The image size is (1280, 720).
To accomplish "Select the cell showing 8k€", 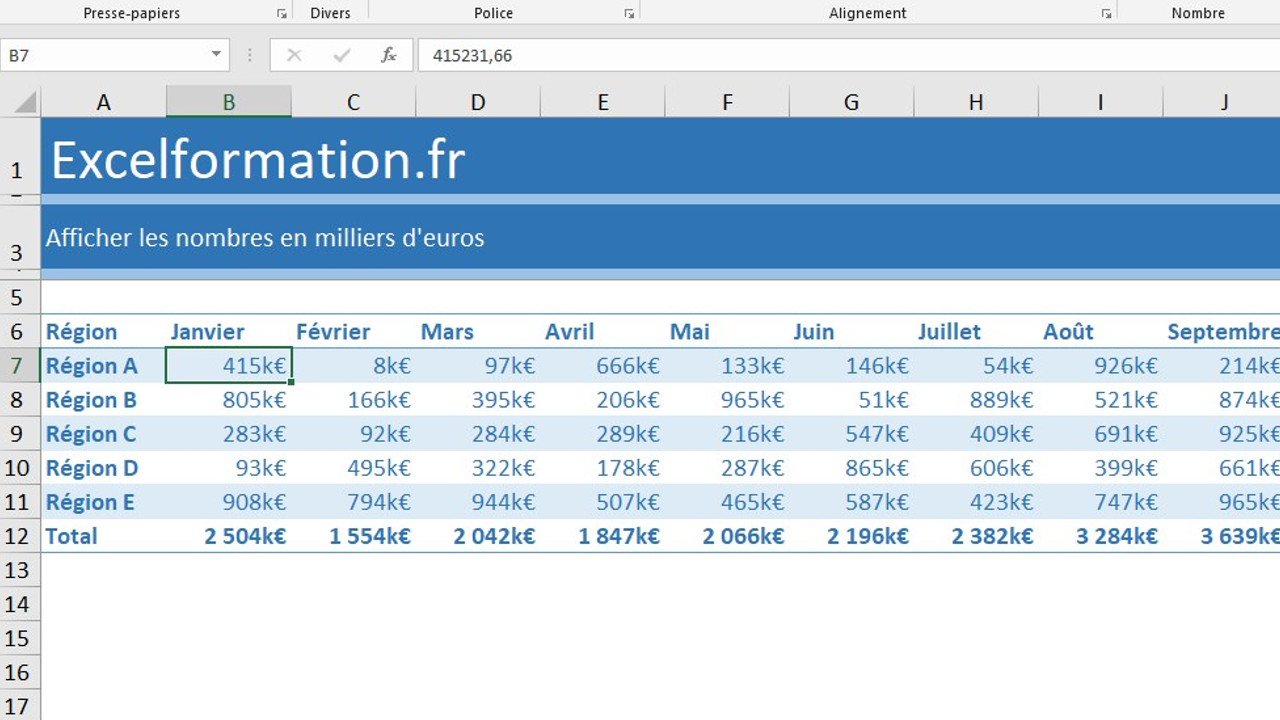I will [x=353, y=366].
